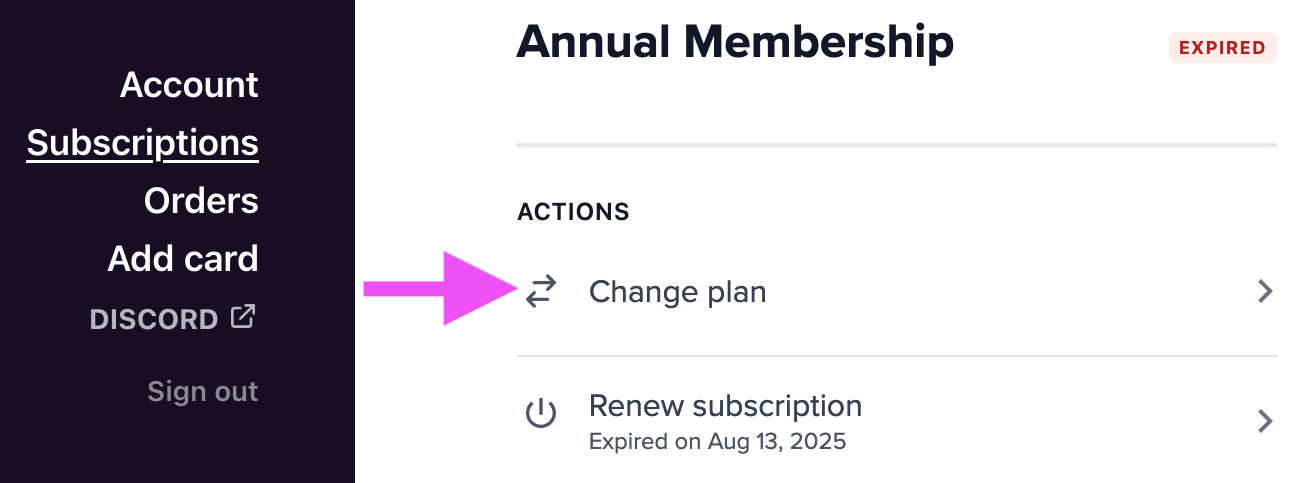Click the red EXPIRED status badge
Screen dimensions: 1302x483
coord(1222,47)
